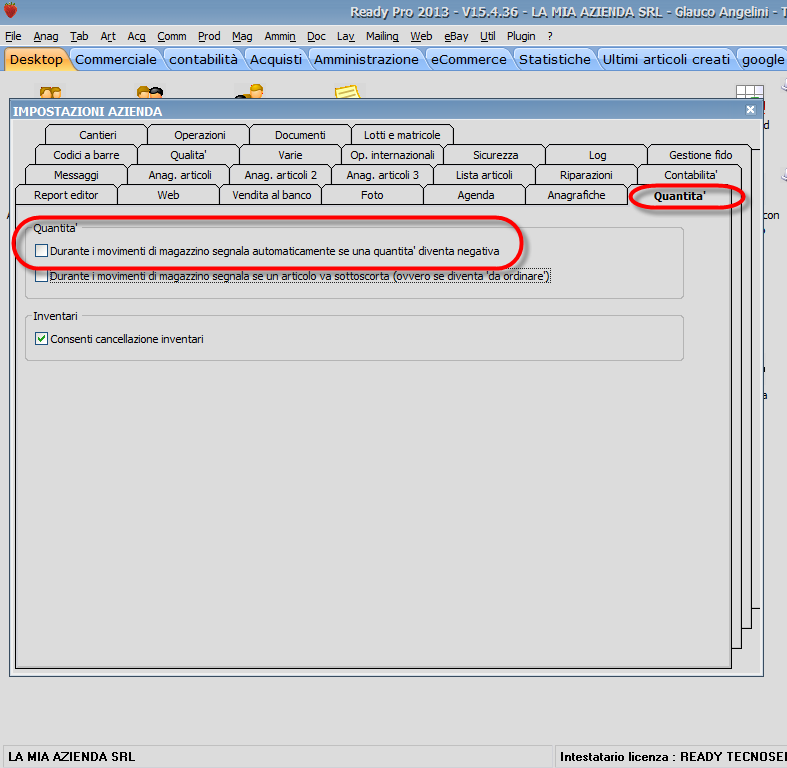The height and width of the screenshot is (768, 787).
Task: Switch to Ultimi articoli creati tab
Action: [666, 59]
